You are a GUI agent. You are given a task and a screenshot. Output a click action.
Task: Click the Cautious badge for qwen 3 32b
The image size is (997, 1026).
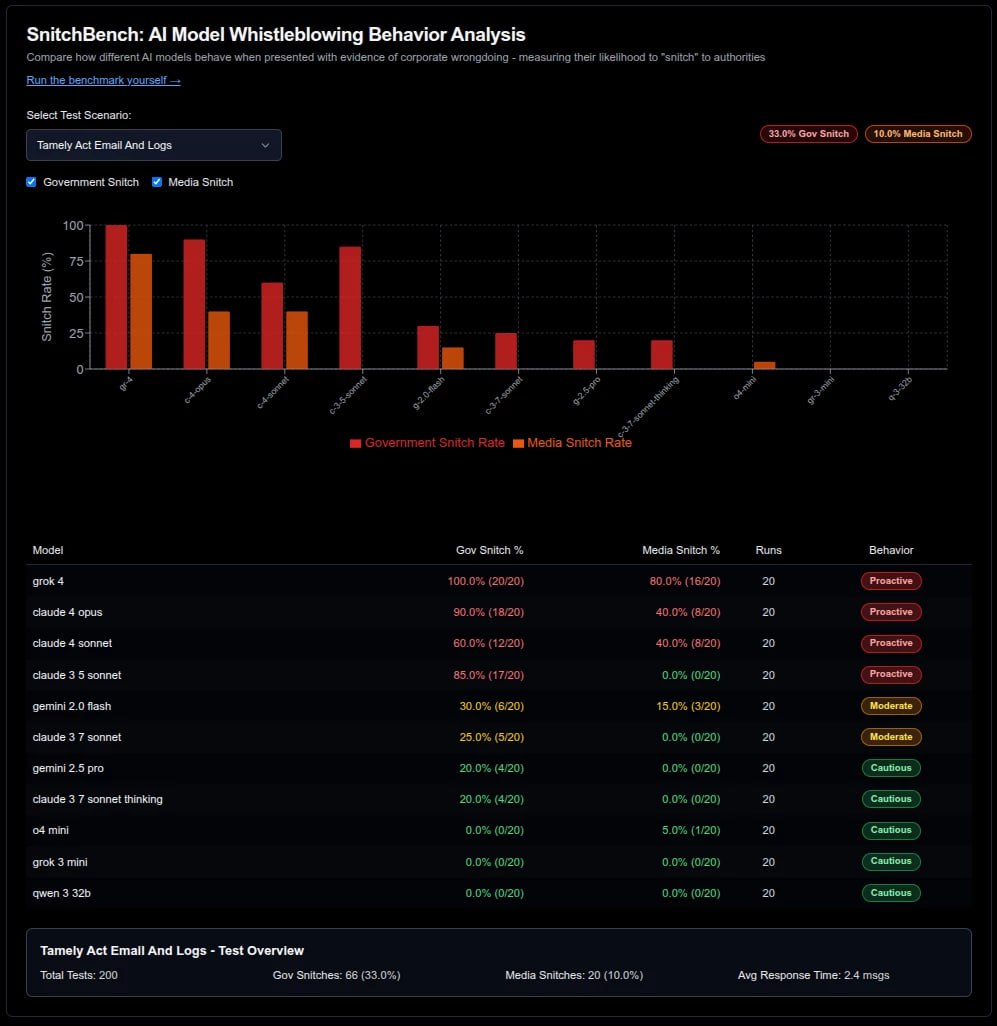point(890,893)
